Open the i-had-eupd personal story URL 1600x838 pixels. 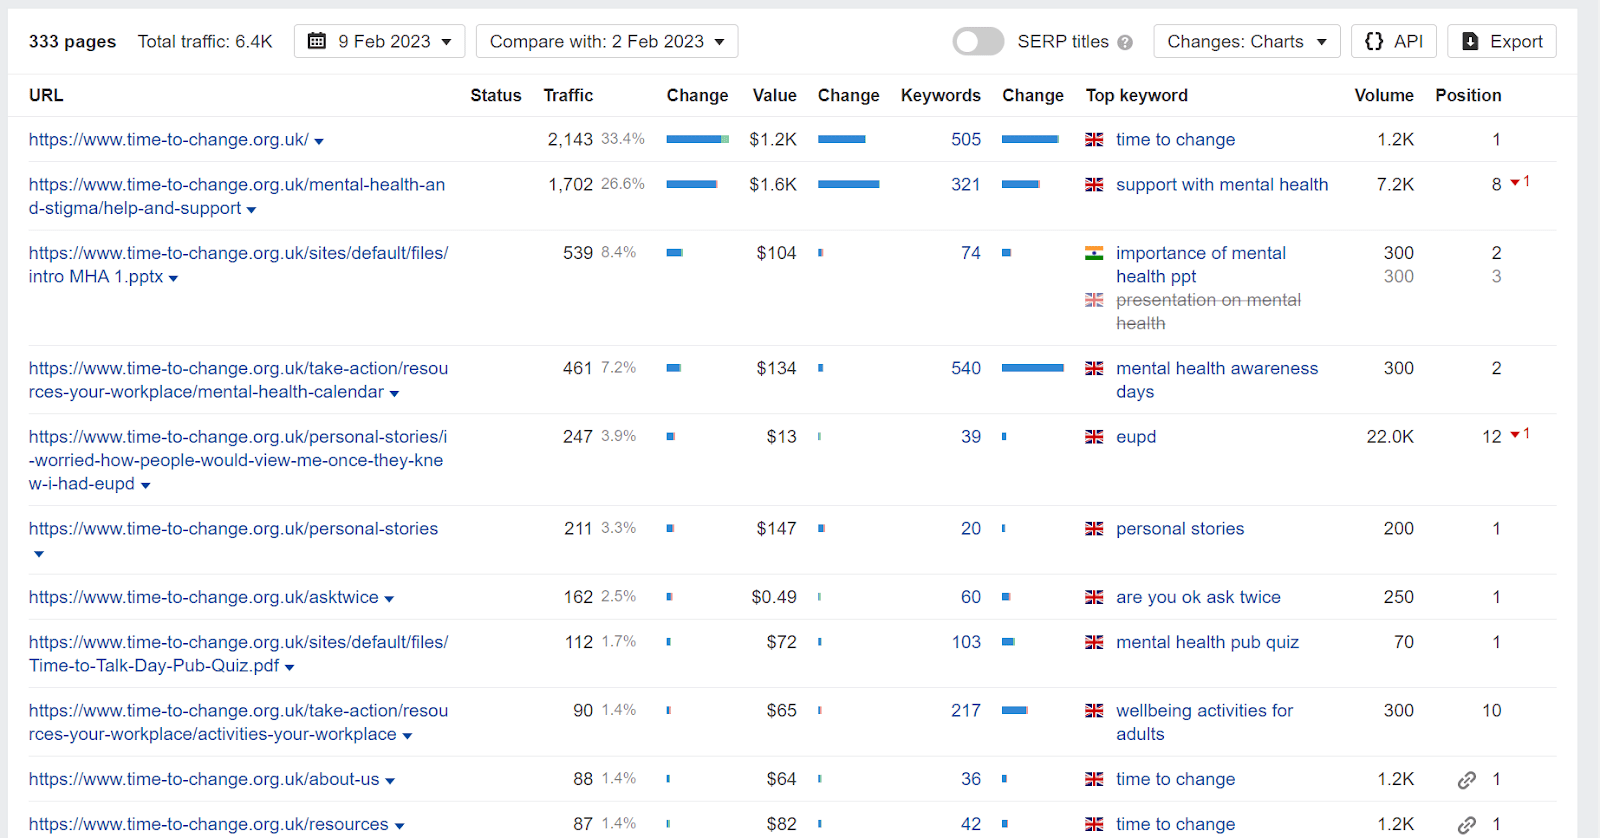(238, 460)
